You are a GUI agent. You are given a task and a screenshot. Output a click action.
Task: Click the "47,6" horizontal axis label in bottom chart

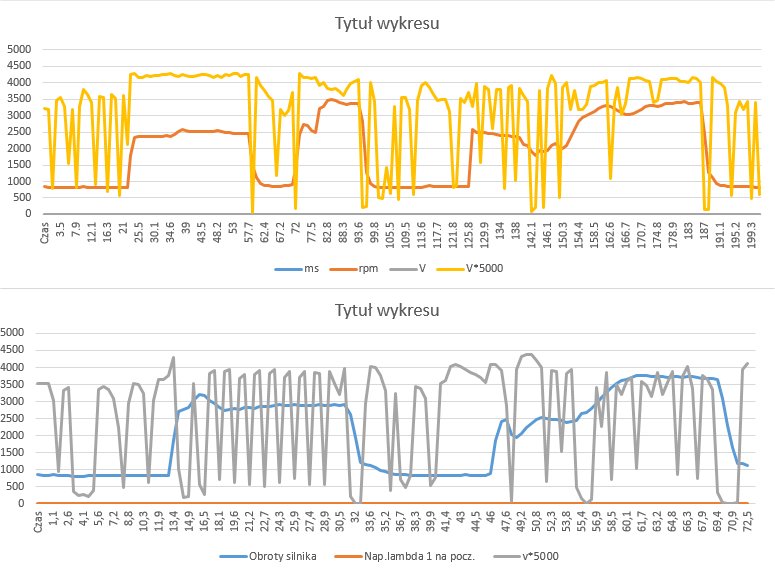[x=505, y=524]
